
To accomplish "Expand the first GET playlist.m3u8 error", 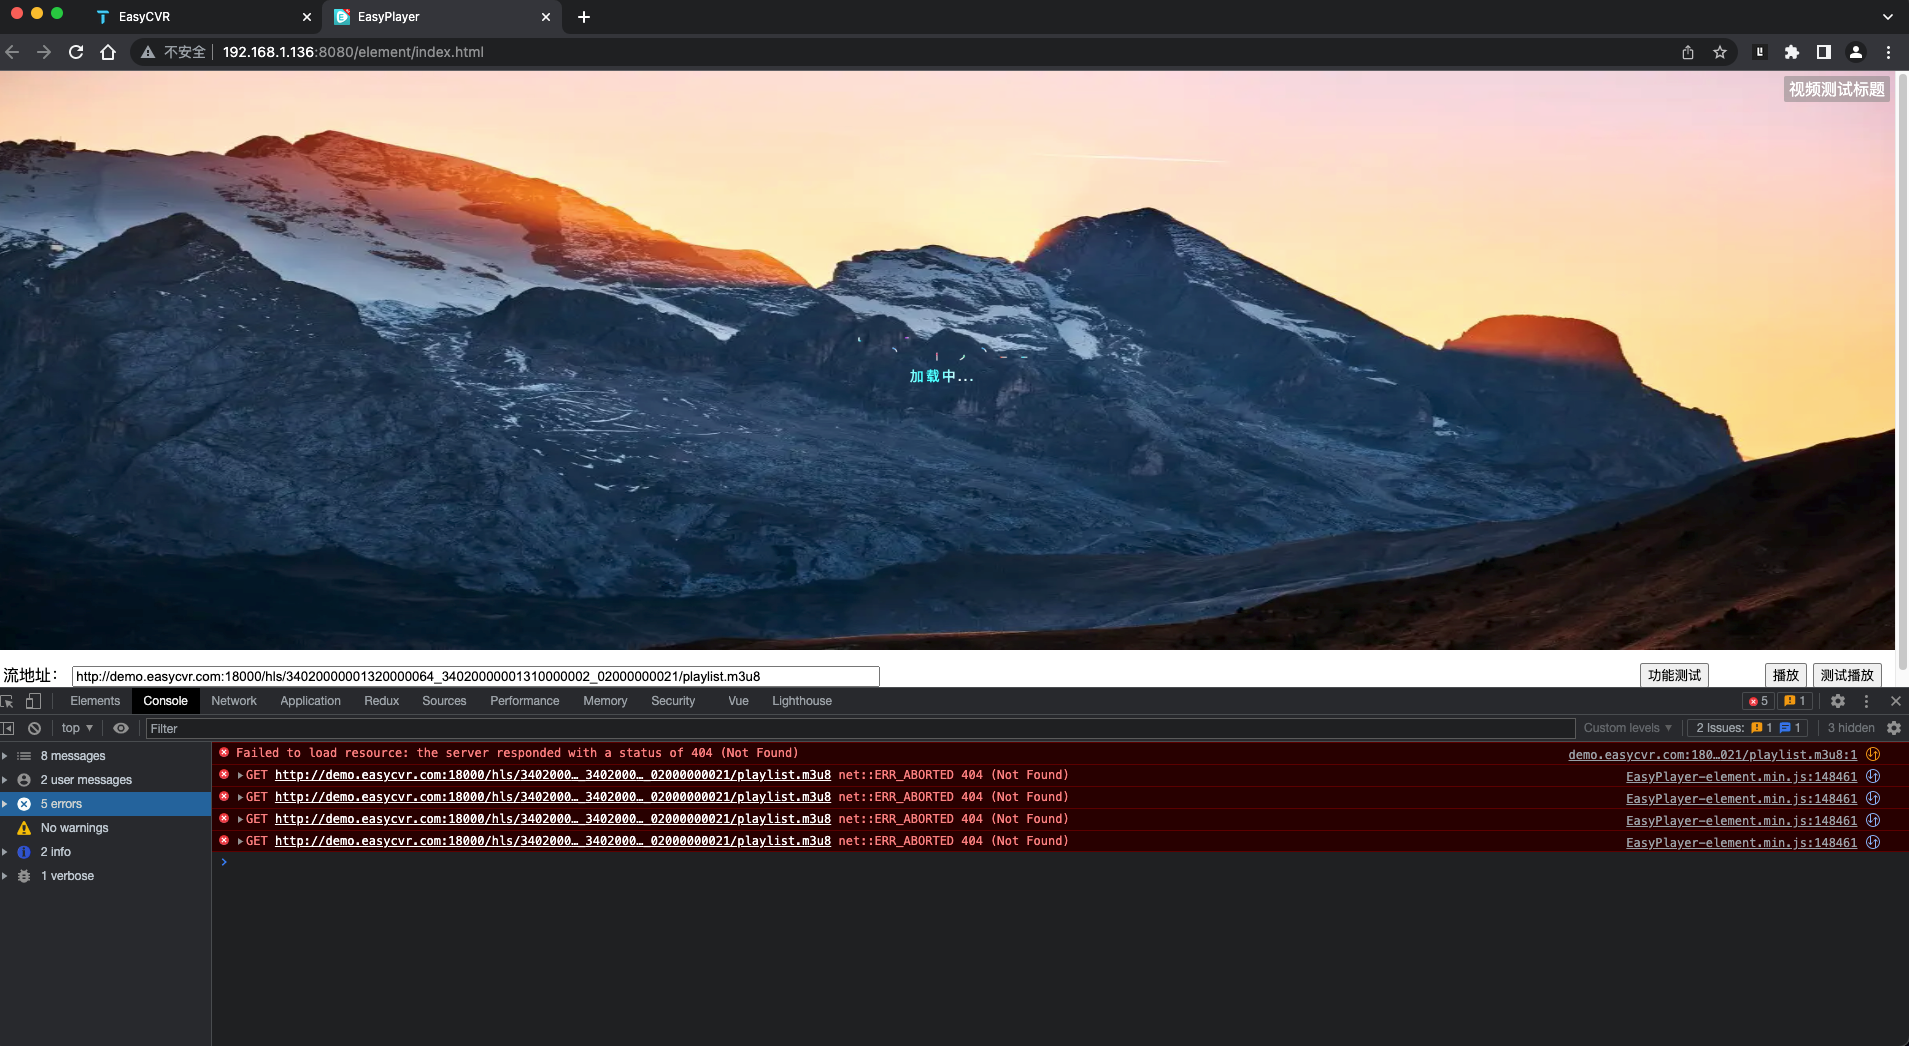I will click(241, 775).
